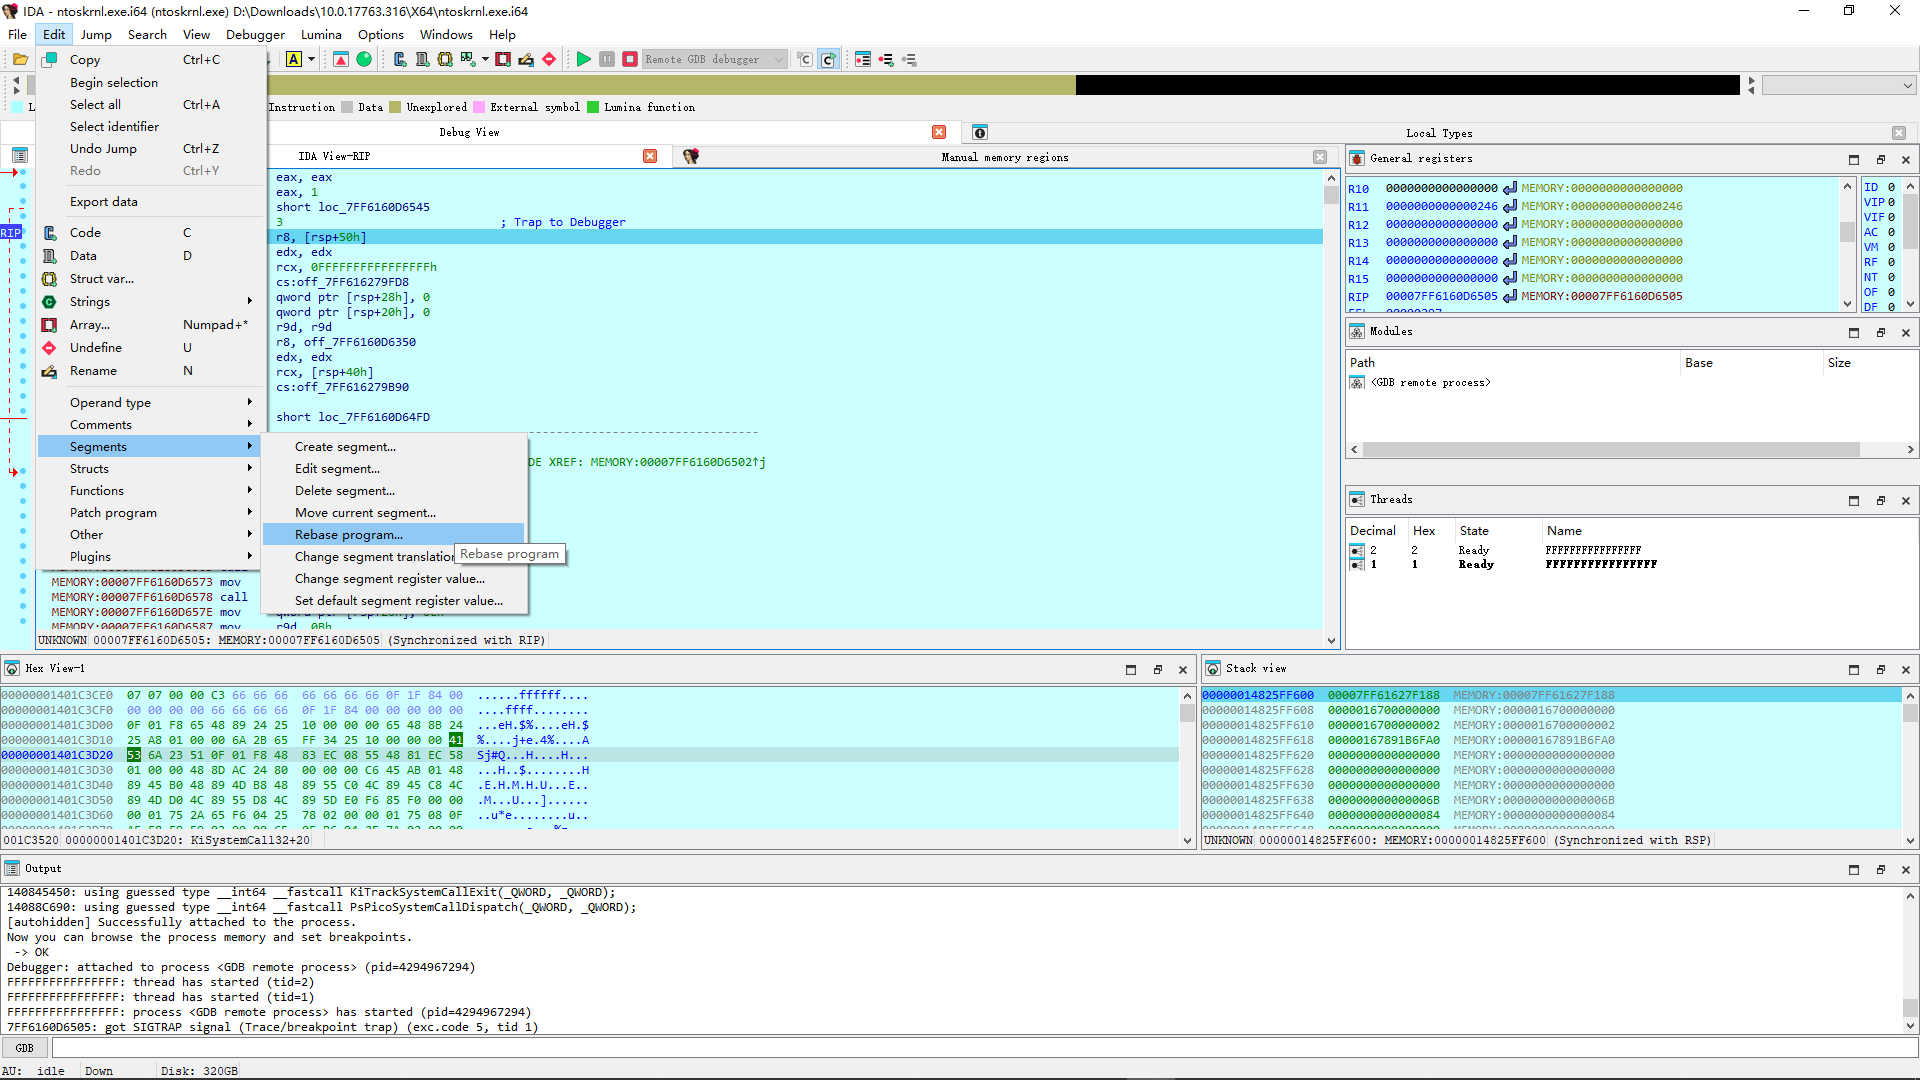This screenshot has height=1080, width=1920.
Task: Toggle the AC flag value in registers
Action: coord(1891,232)
